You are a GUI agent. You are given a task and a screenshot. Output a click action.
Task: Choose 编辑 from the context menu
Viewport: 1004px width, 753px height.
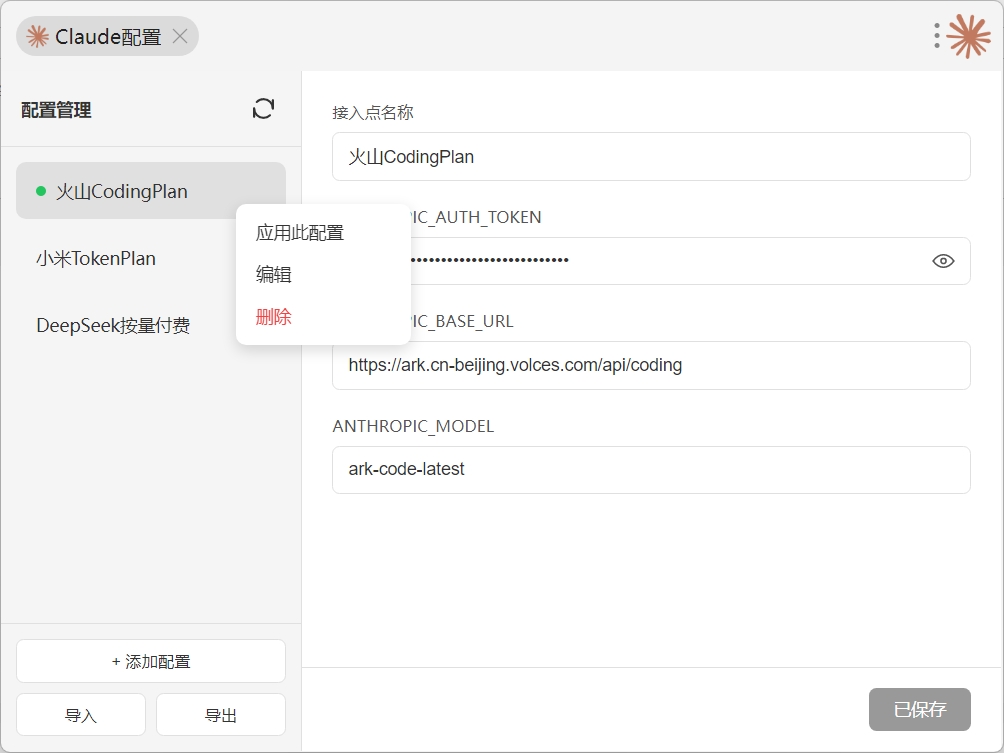tap(323, 274)
